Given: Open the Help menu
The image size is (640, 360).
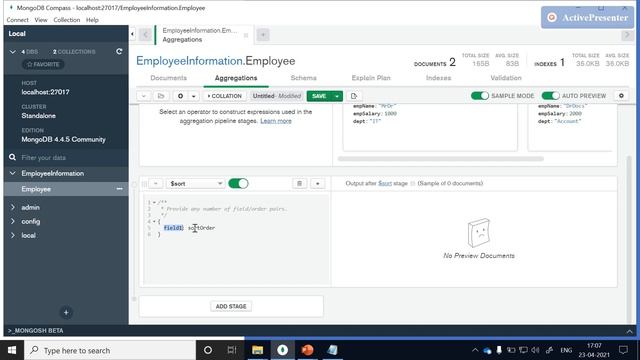Looking at the screenshot, I should [92, 20].
